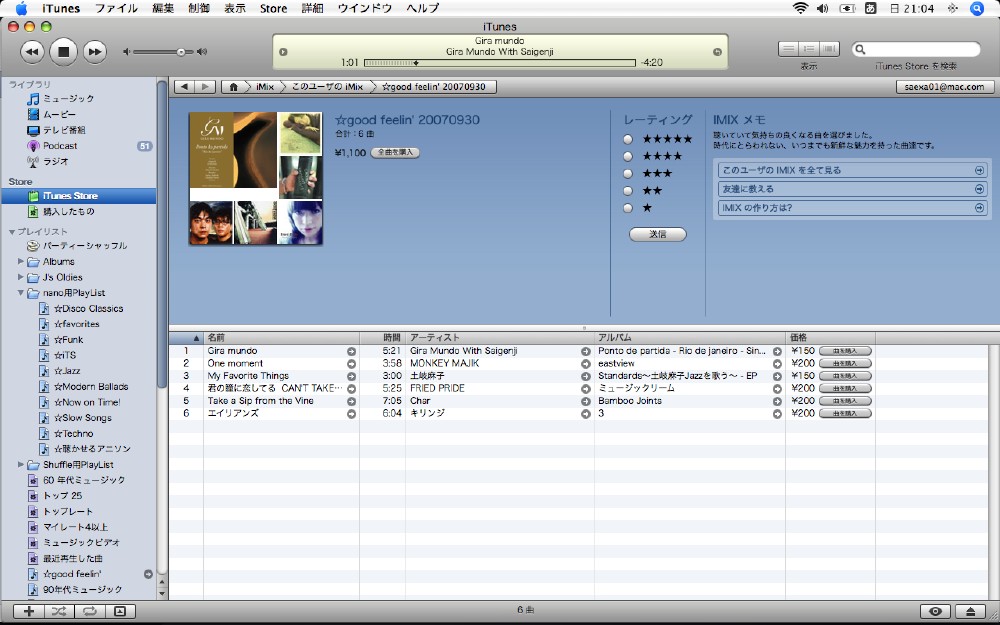This screenshot has height=625, width=1000.
Task: Switch to Cover Flow view mode
Action: click(x=829, y=49)
